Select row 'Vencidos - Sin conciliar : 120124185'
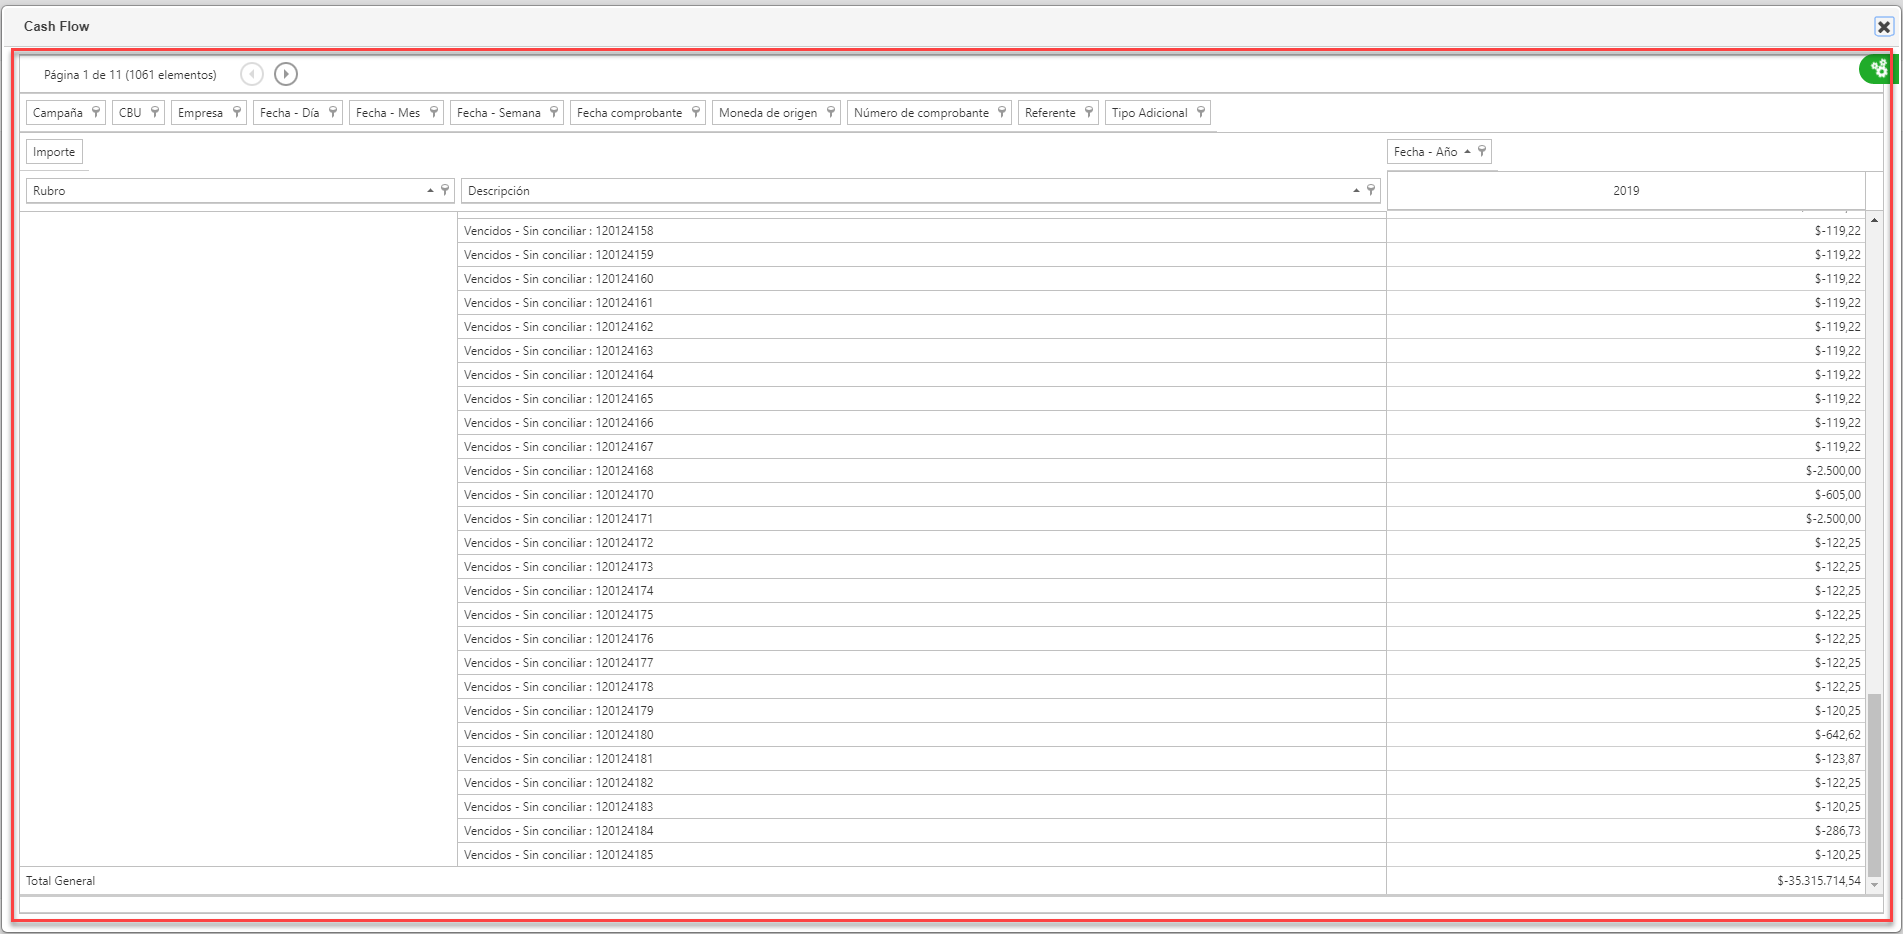This screenshot has width=1903, height=934. point(922,855)
